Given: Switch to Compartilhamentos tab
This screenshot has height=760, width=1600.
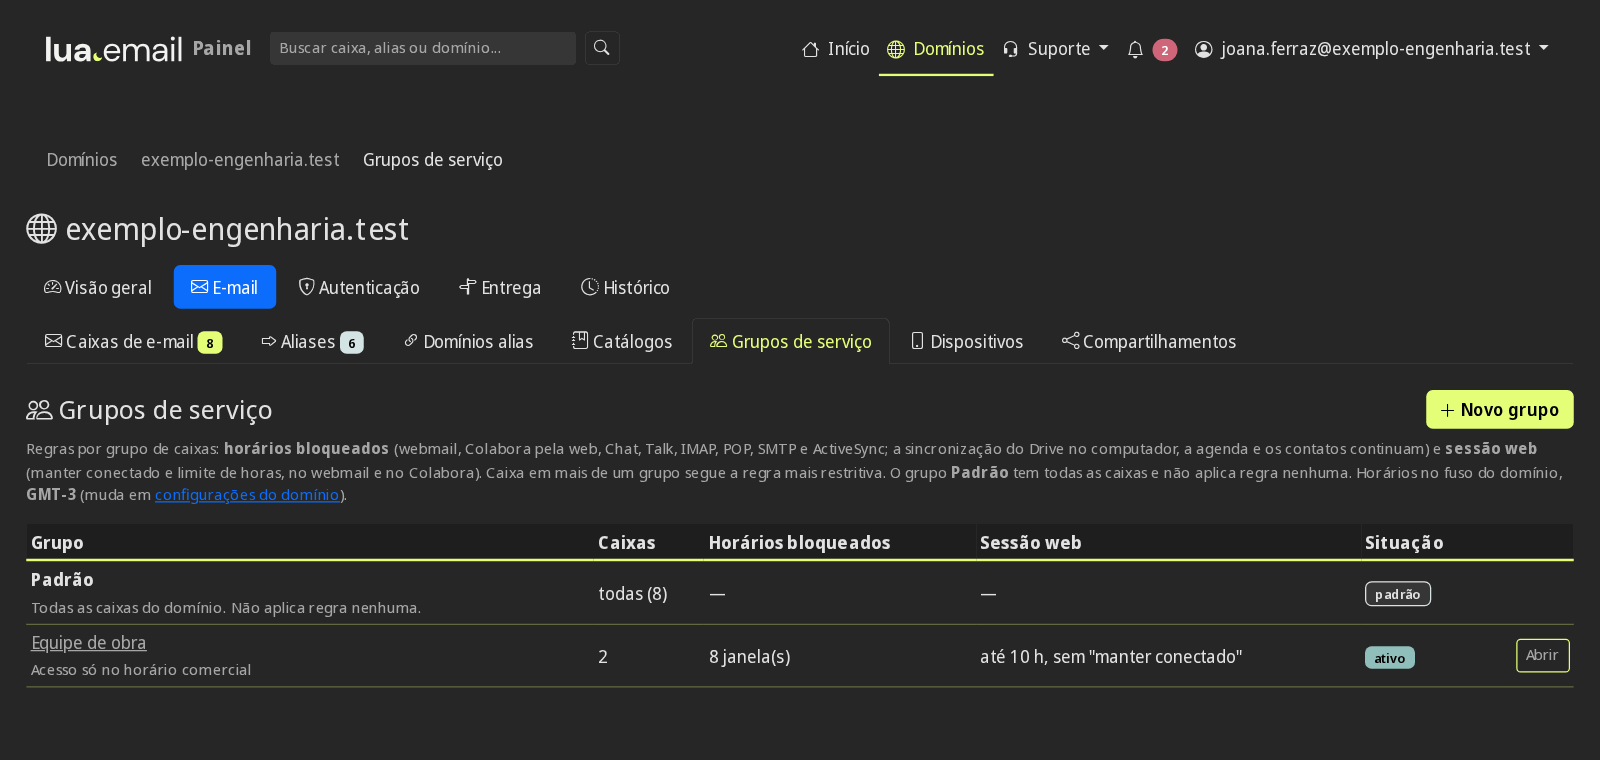Looking at the screenshot, I should pos(1149,342).
